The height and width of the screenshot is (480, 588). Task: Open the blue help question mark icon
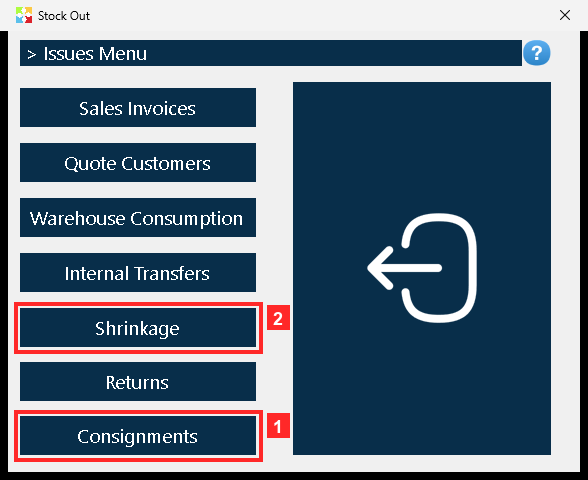pos(537,53)
